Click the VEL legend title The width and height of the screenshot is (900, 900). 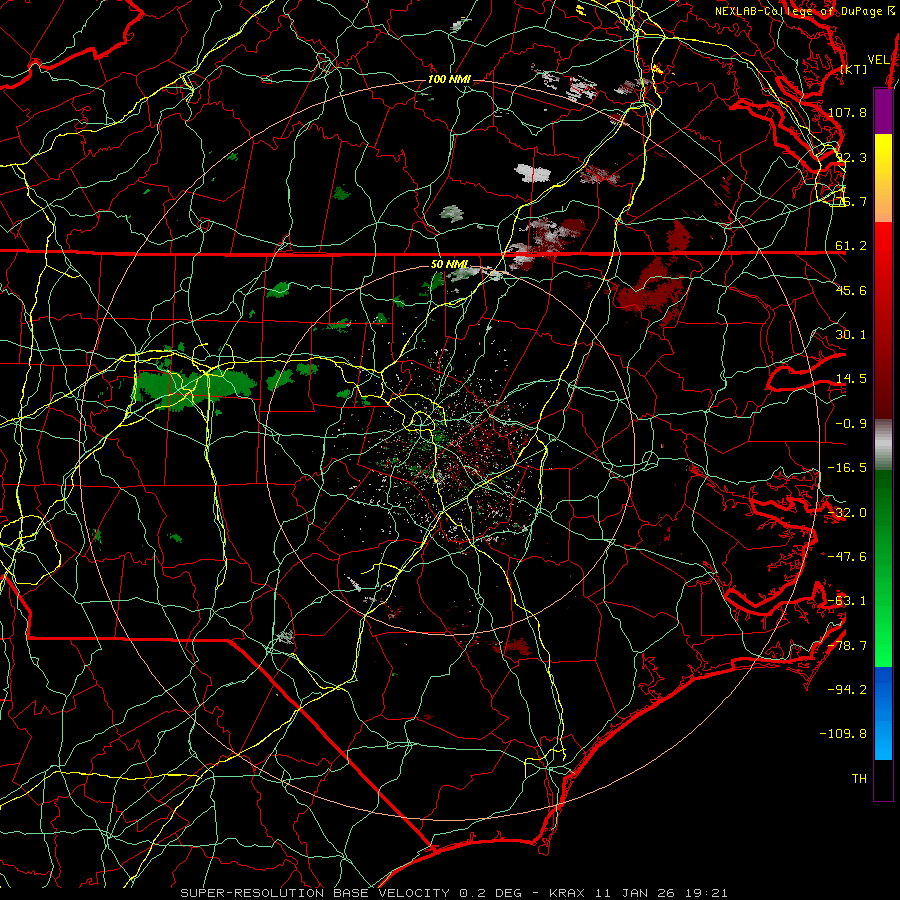click(878, 60)
